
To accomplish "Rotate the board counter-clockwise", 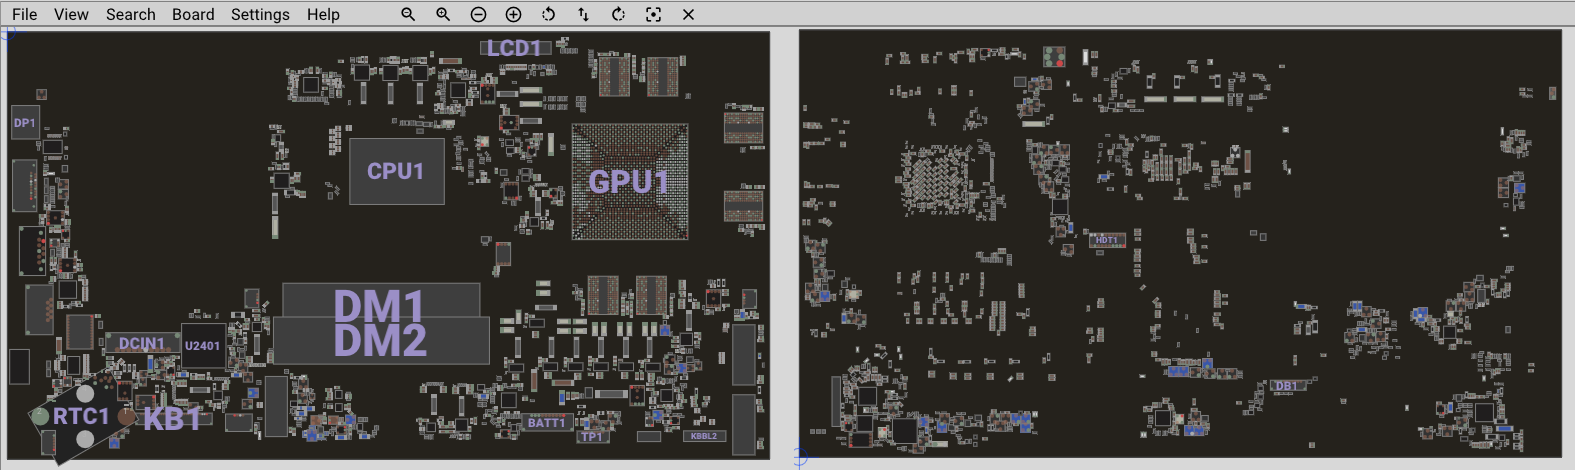I will point(548,14).
